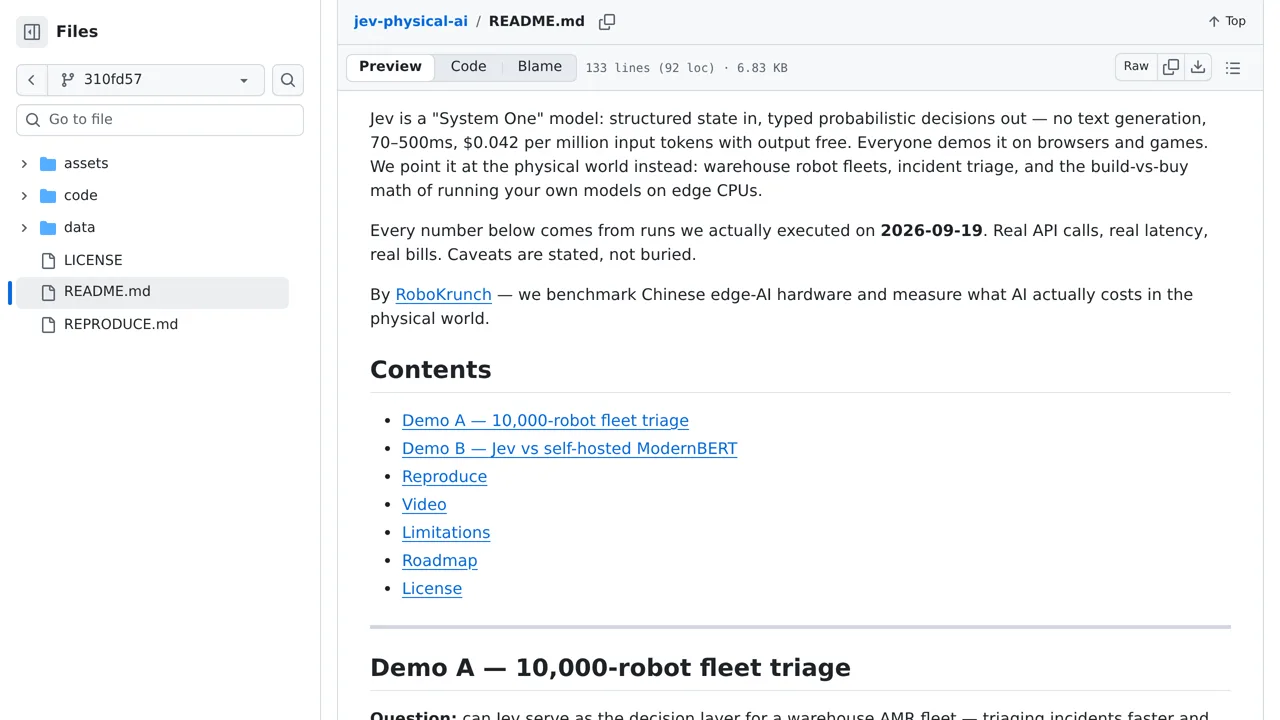Screen dimensions: 1280x720
Task: Click the code folder icon
Action: (x=48, y=195)
